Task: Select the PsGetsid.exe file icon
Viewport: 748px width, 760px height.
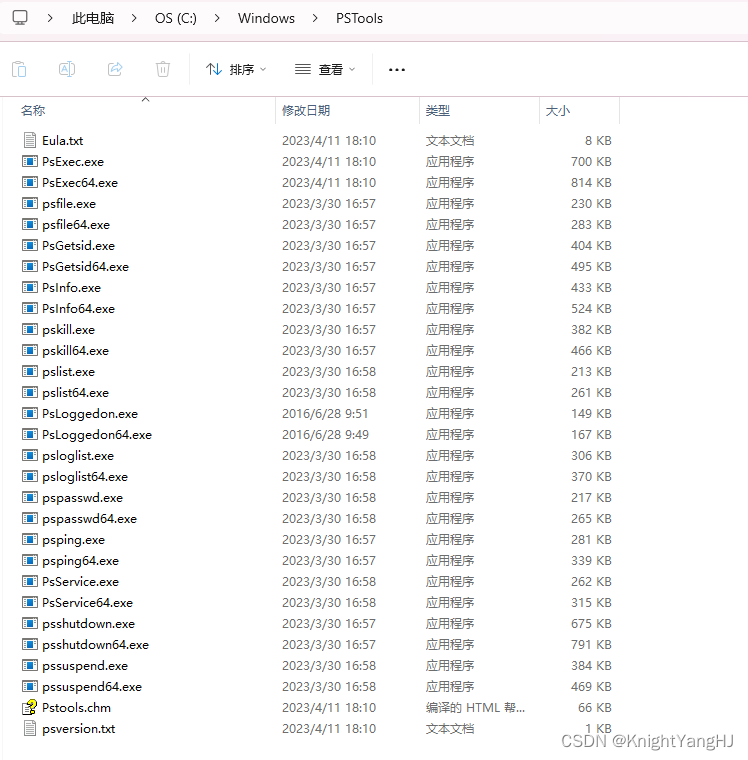Action: [30, 245]
